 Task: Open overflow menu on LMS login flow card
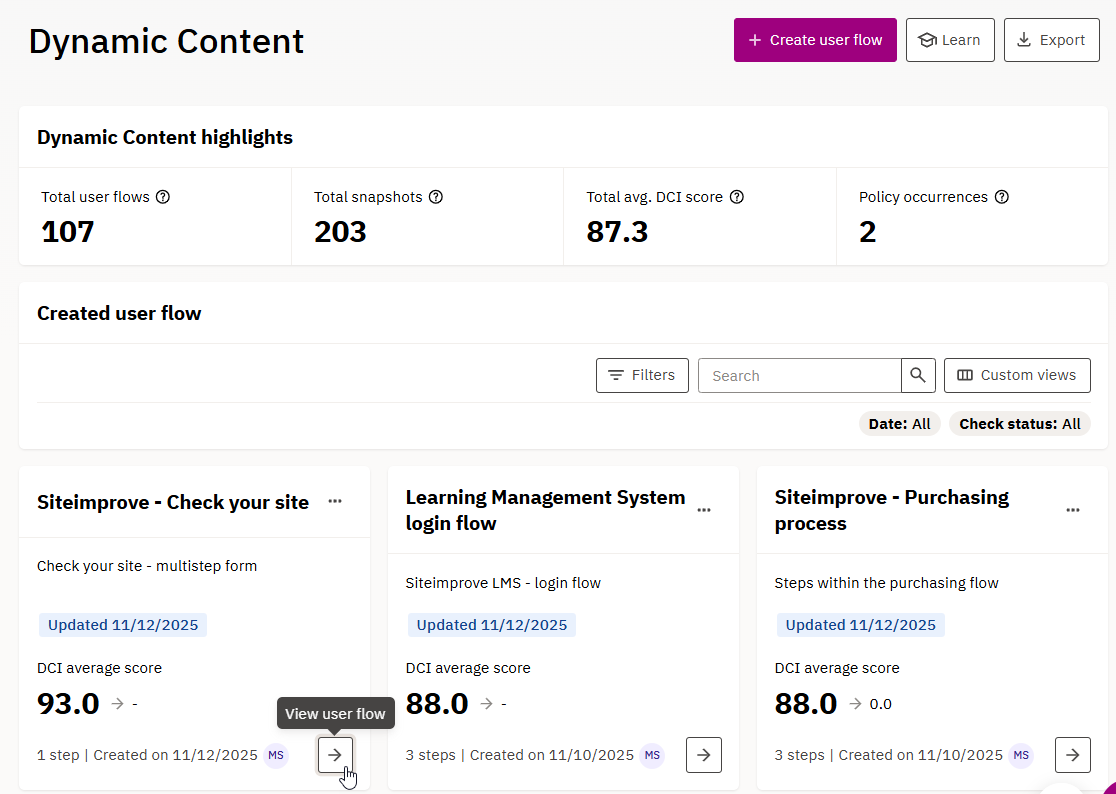pyautogui.click(x=704, y=510)
